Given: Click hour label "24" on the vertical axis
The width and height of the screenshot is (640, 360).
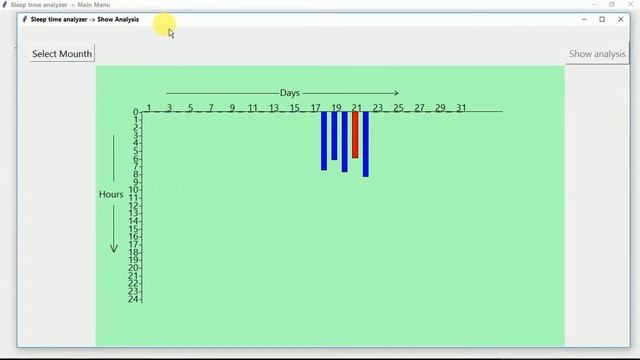Looking at the screenshot, I should 133,299.
